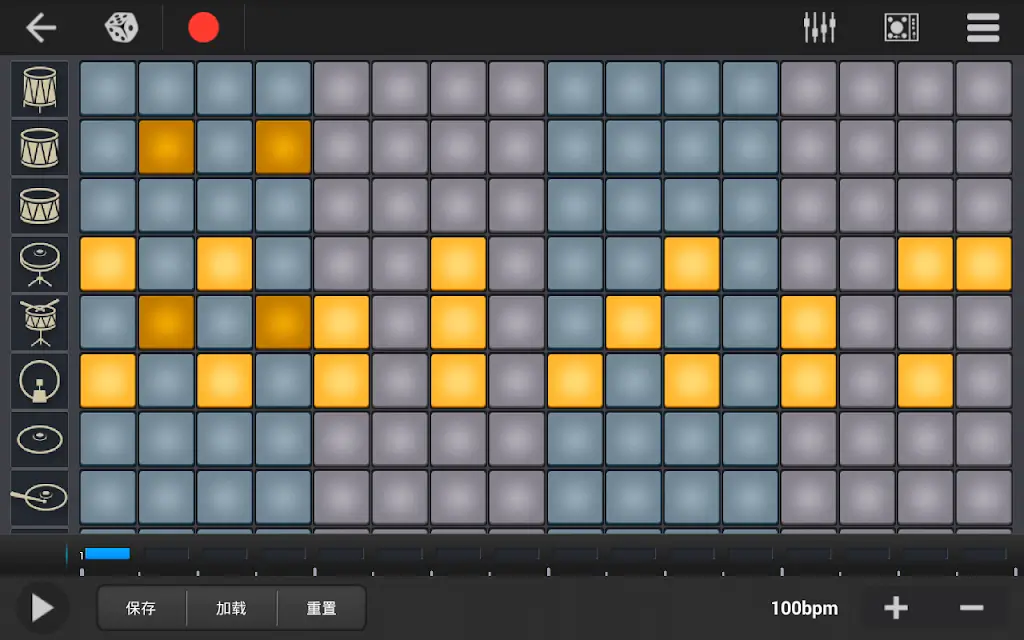
Task: Open the mixer sliders panel
Action: (x=819, y=27)
